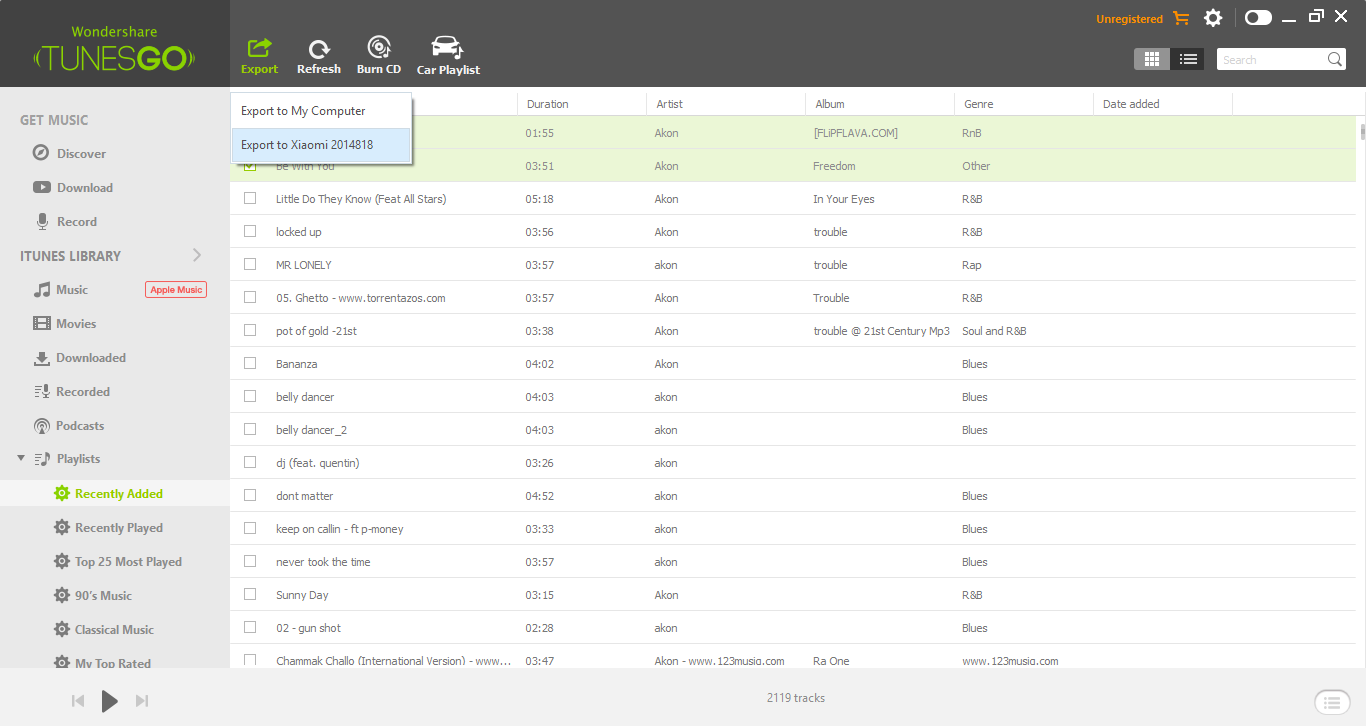Open the settings gear
This screenshot has height=726, width=1366.
[1213, 18]
